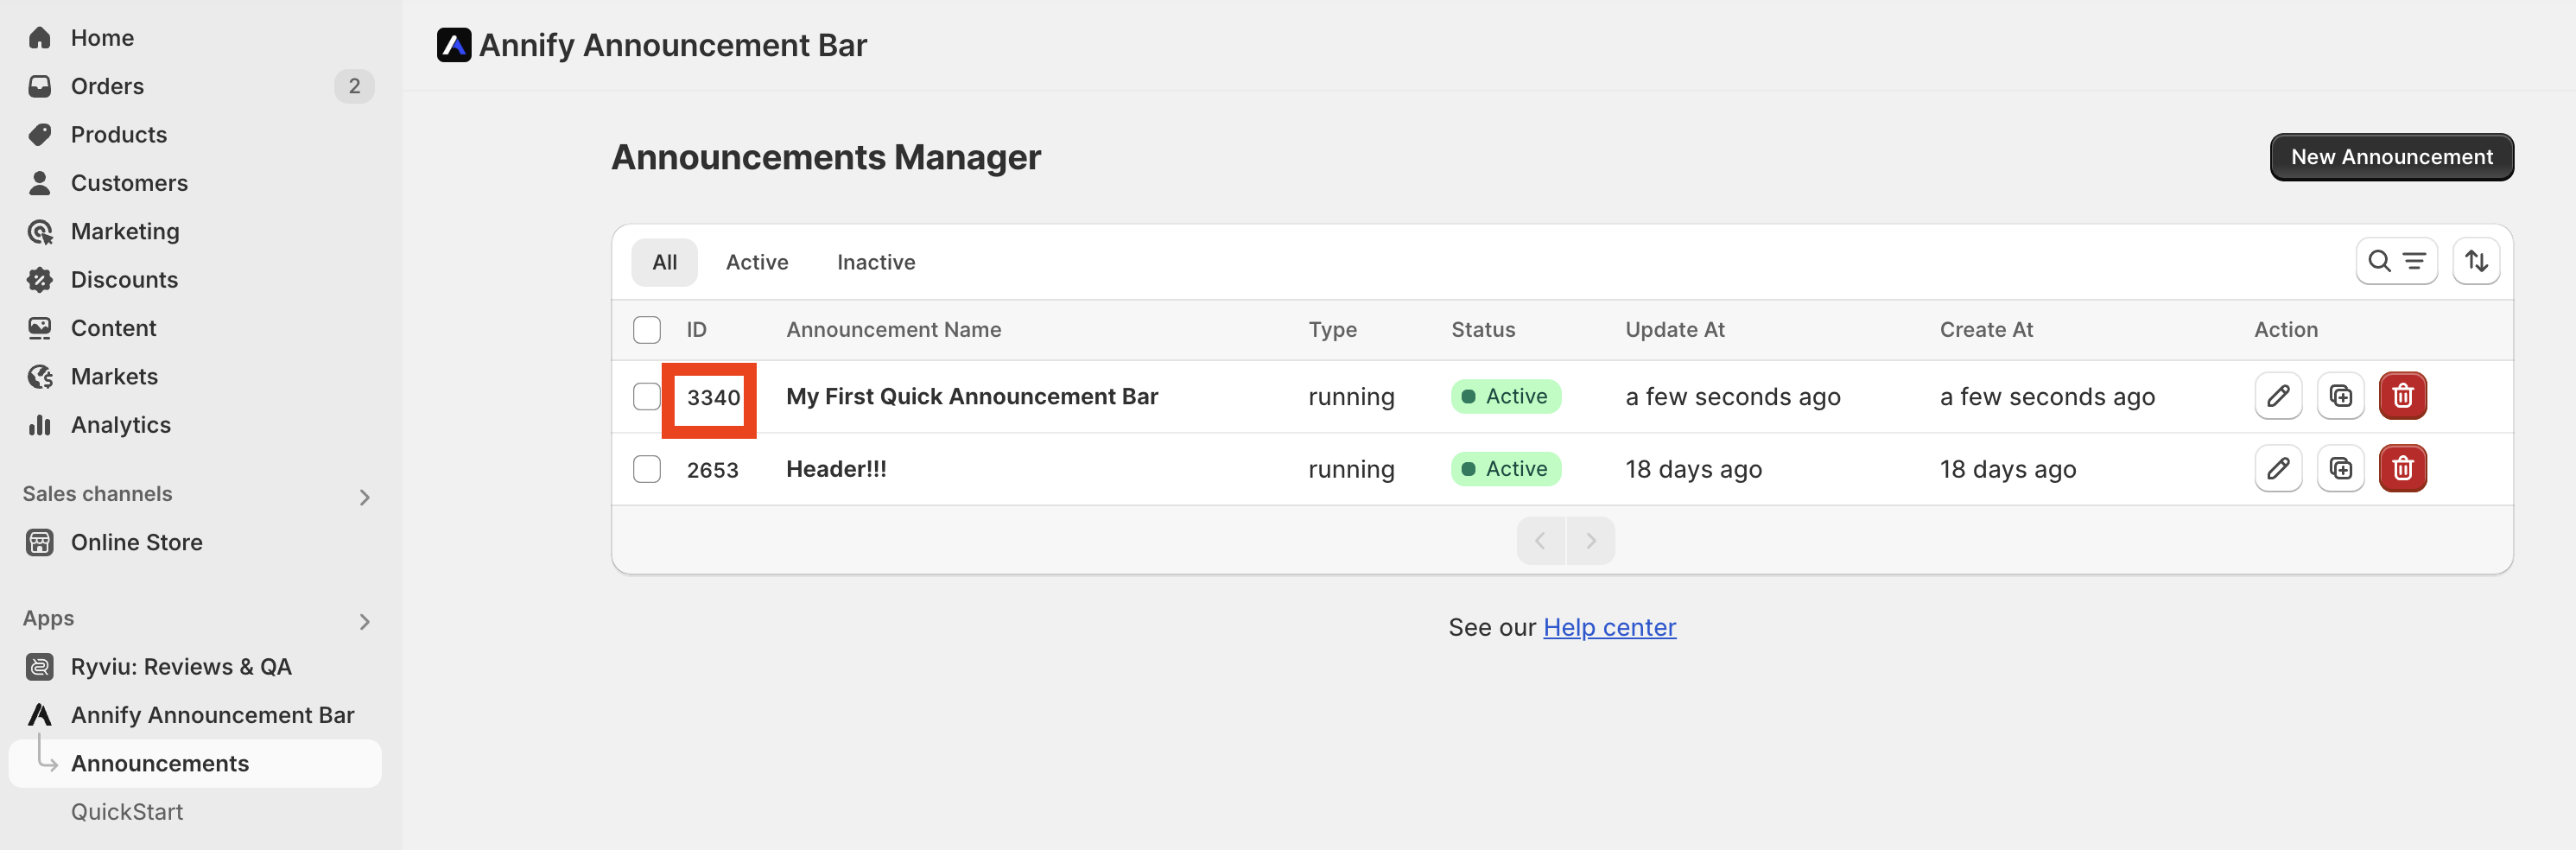Click ID cell 2653

click(712, 470)
